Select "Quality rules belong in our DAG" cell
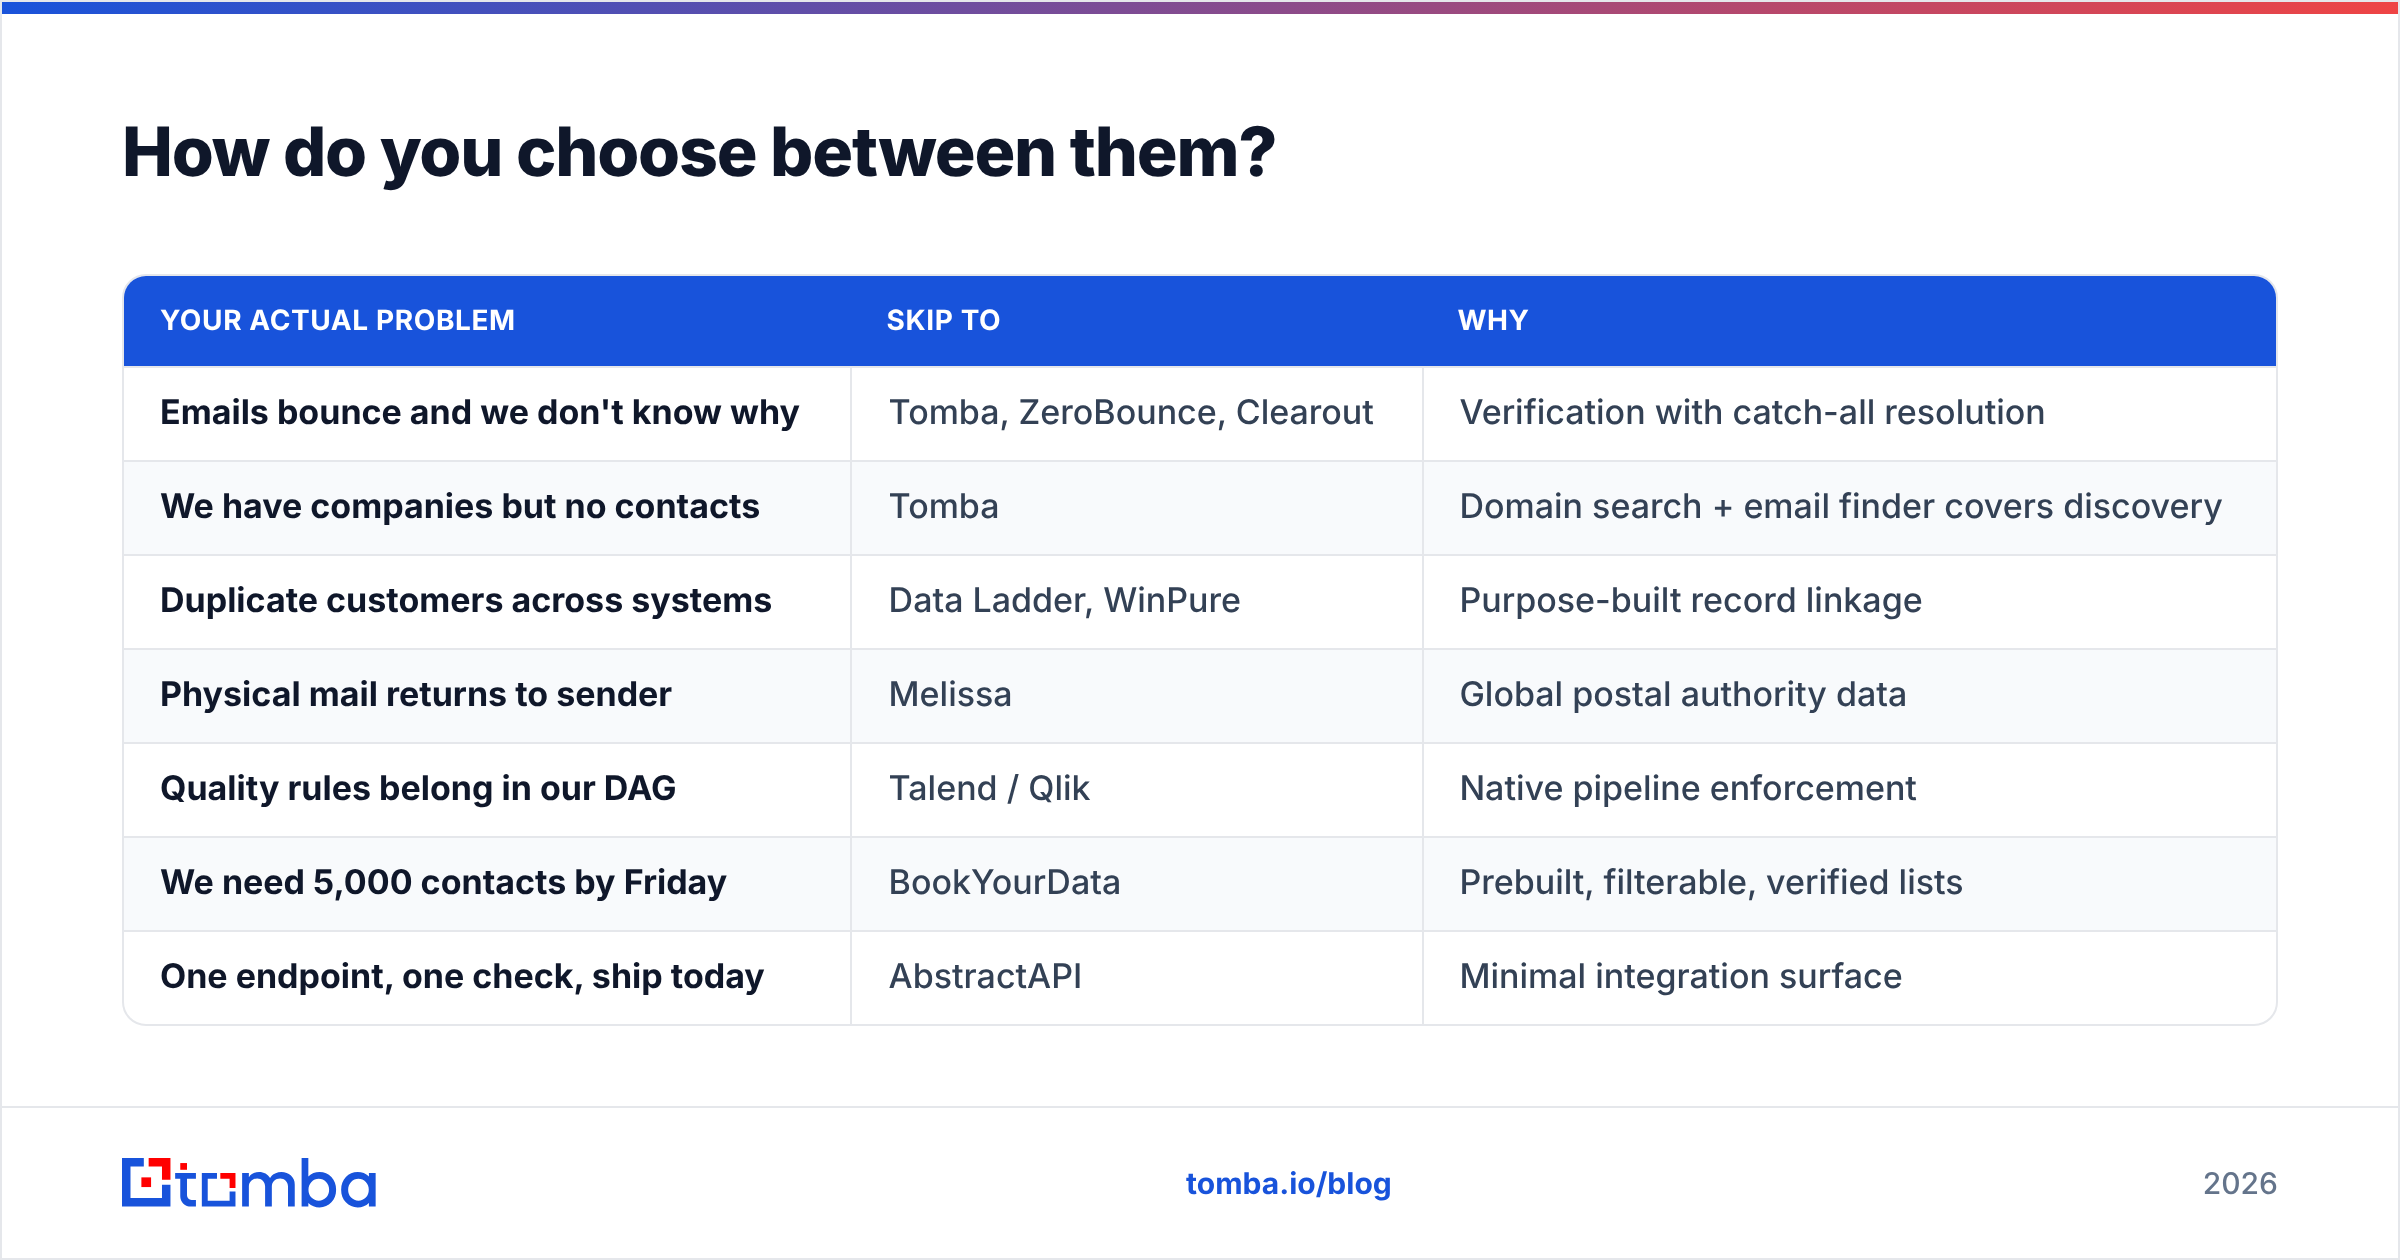This screenshot has width=2400, height=1260. point(487,790)
